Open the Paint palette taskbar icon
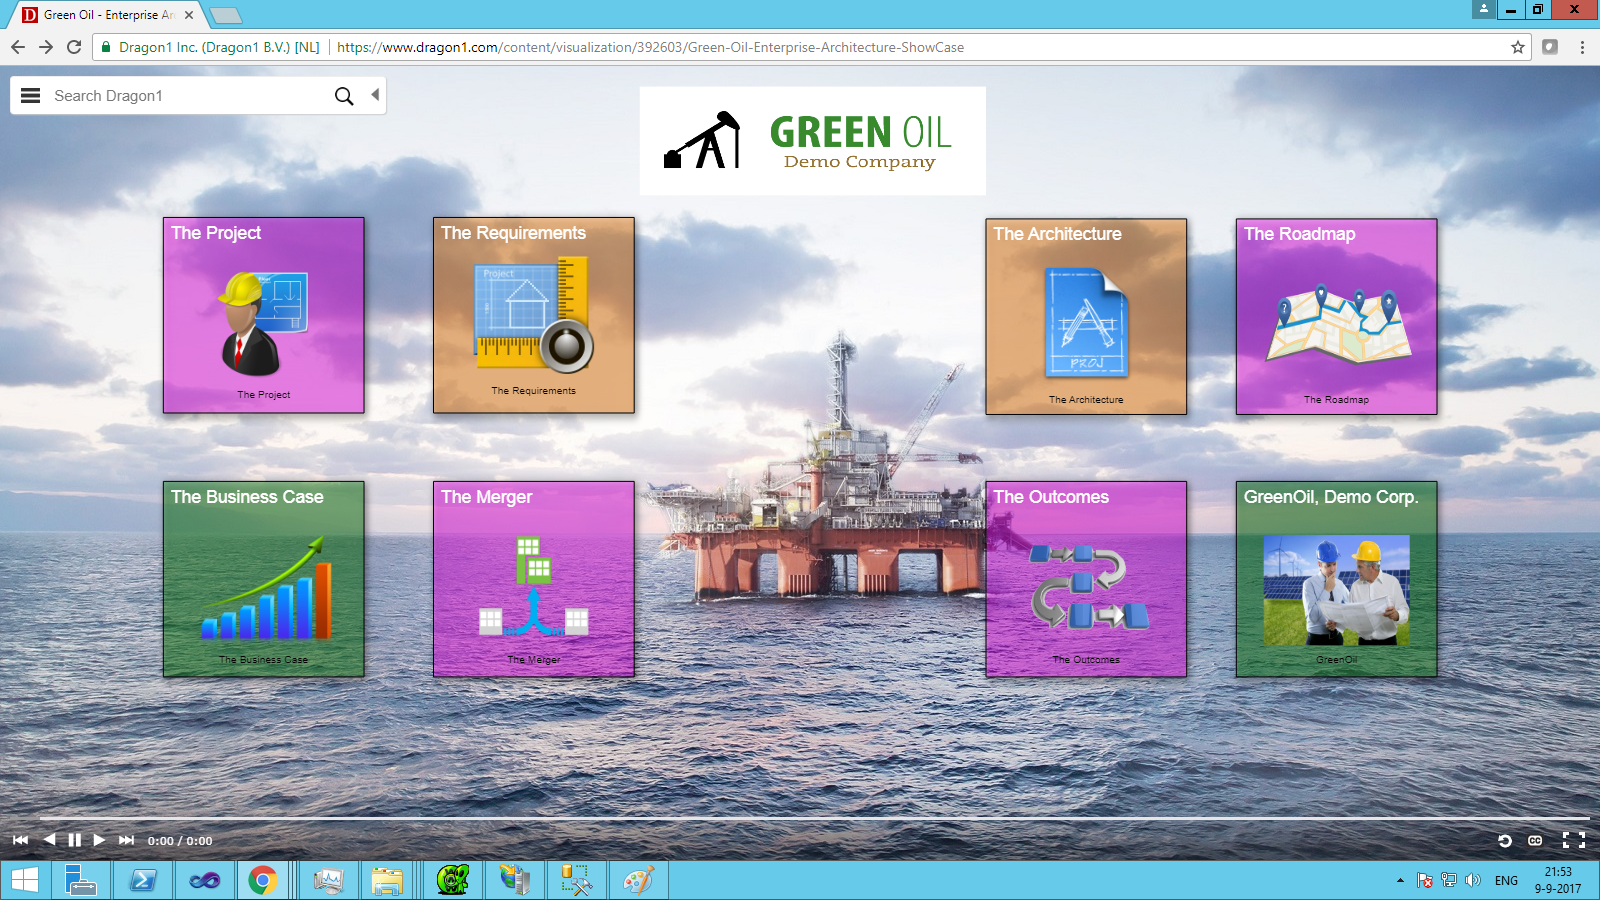This screenshot has width=1600, height=900. [638, 880]
